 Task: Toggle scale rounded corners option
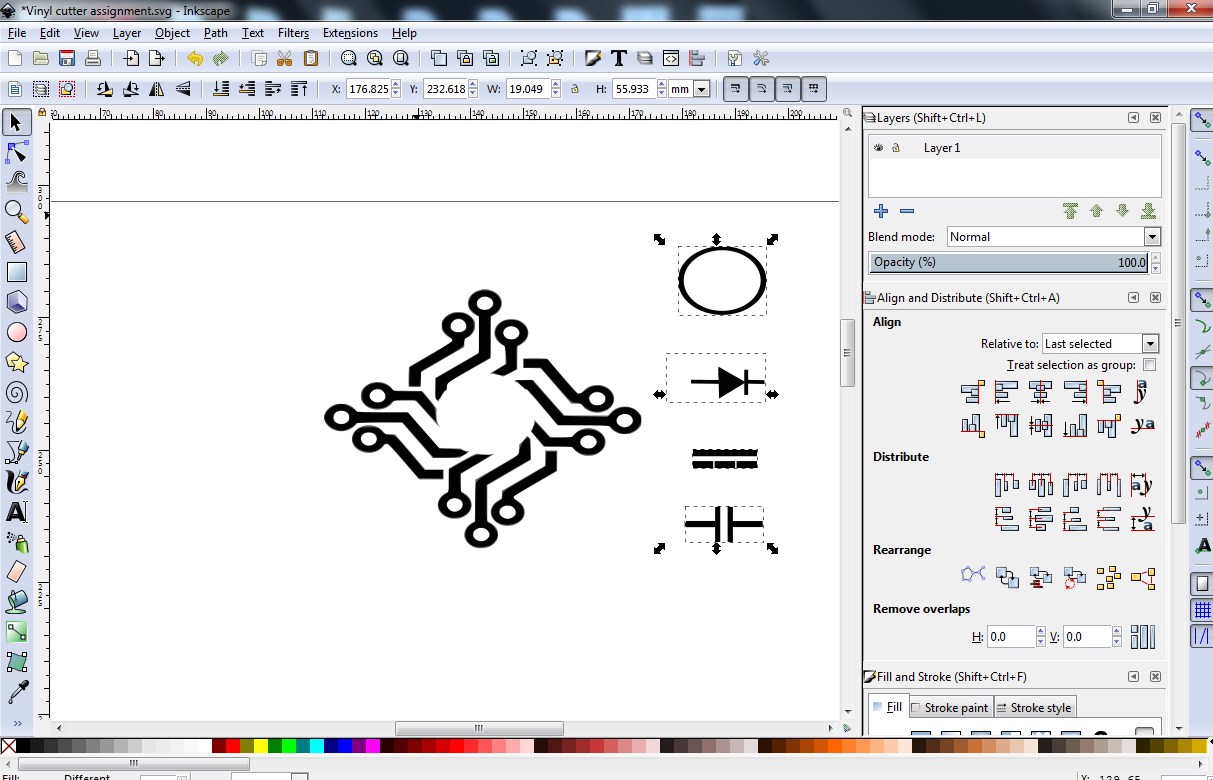[x=762, y=89]
